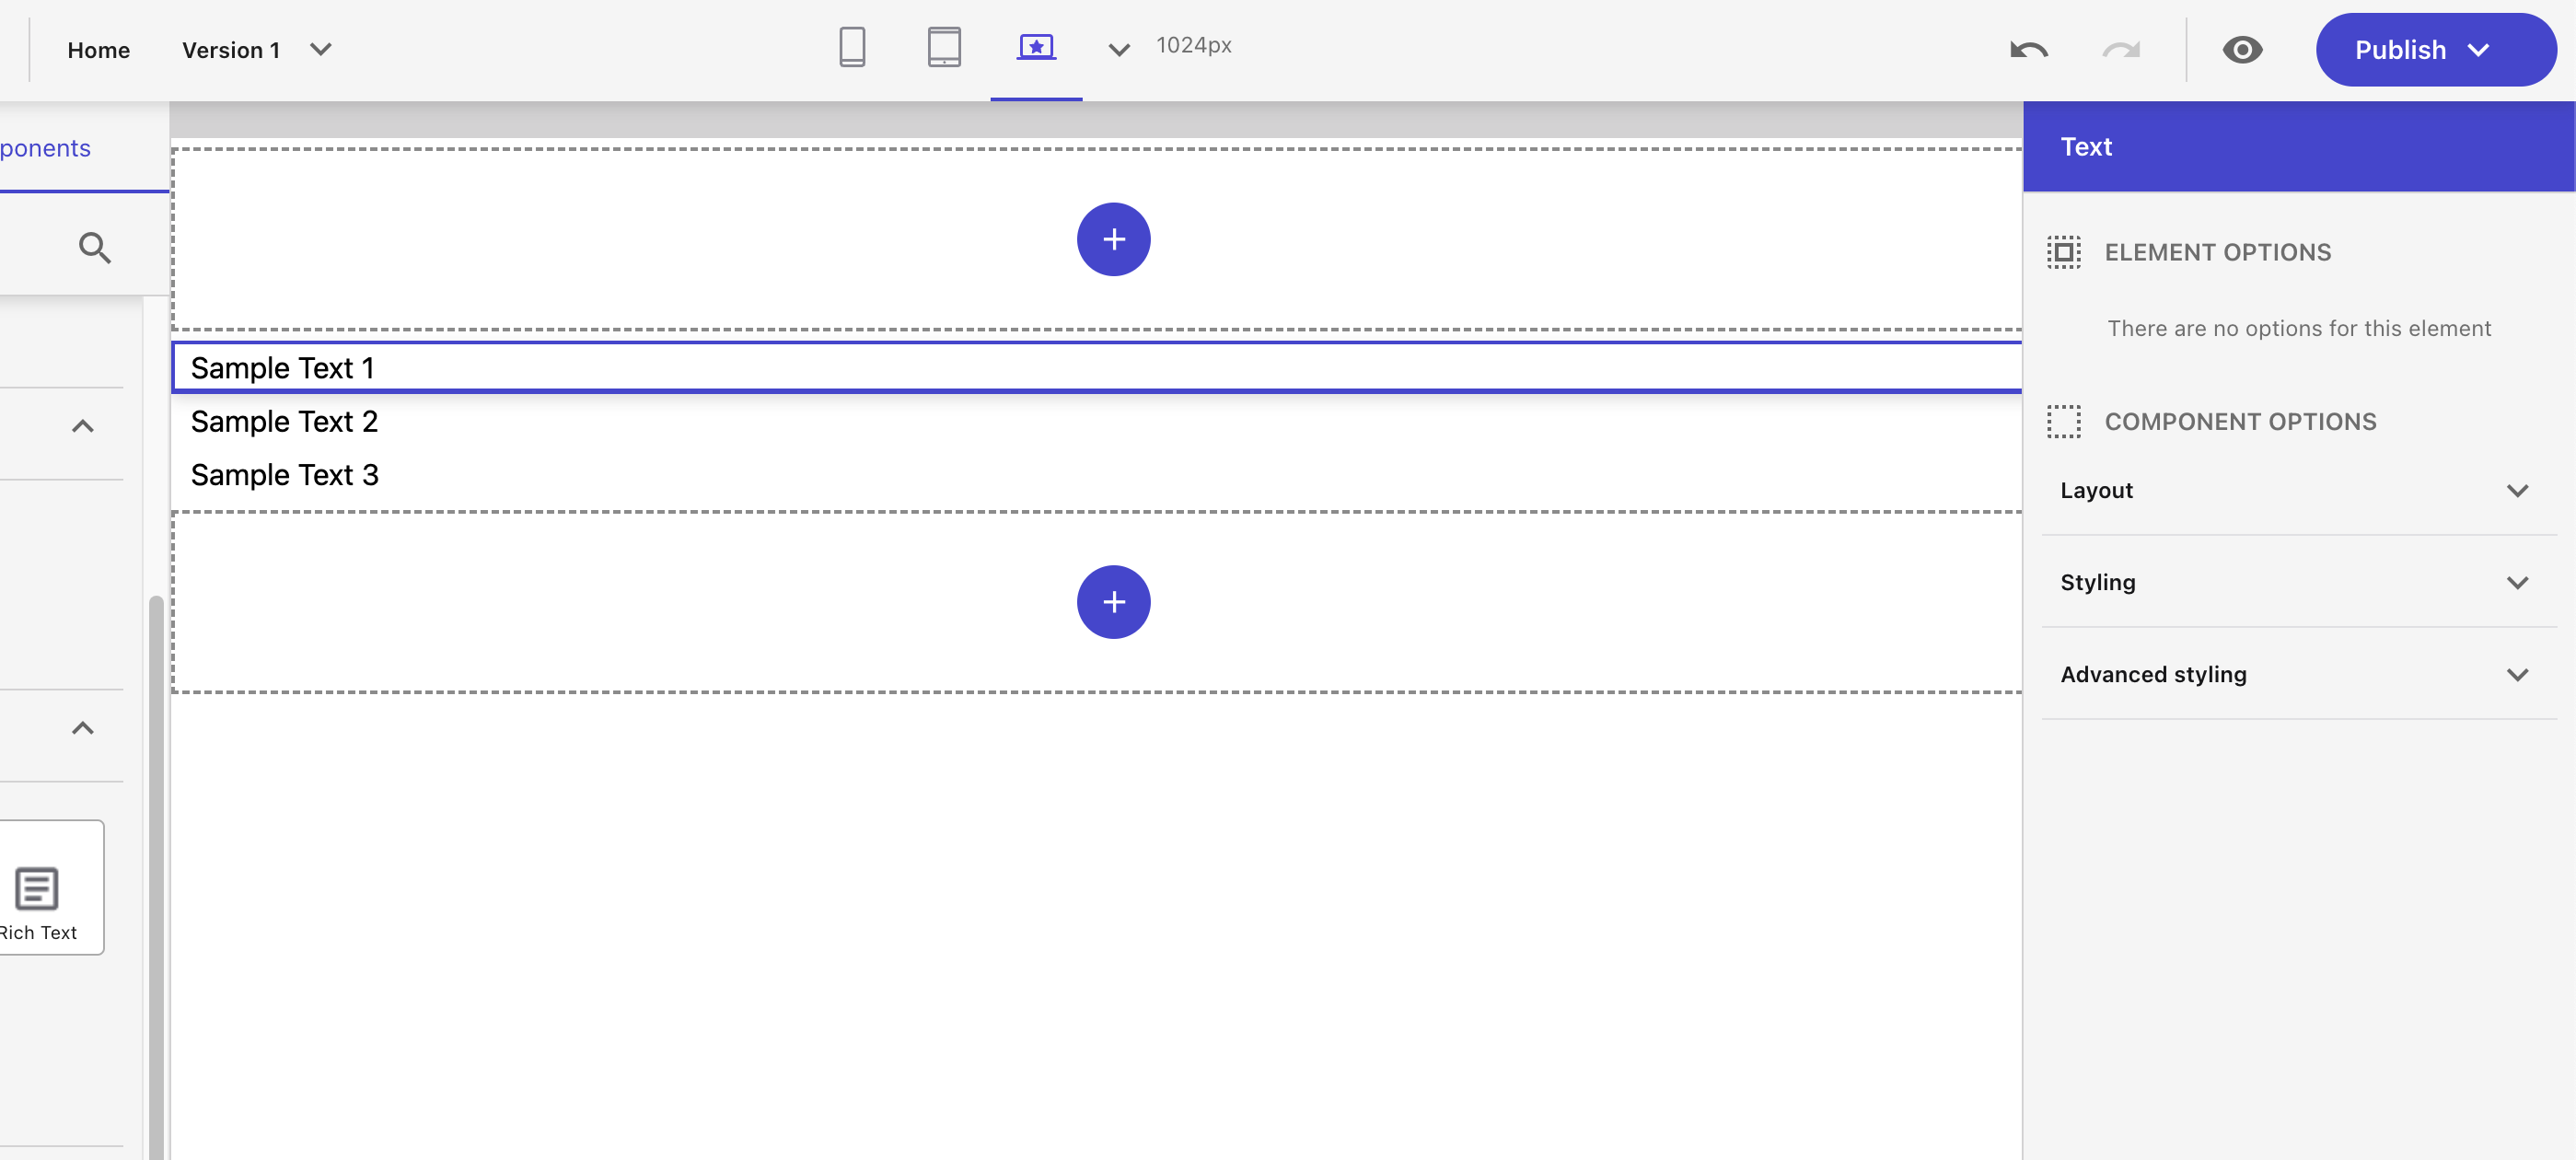Expand the Styling section

click(x=2298, y=582)
